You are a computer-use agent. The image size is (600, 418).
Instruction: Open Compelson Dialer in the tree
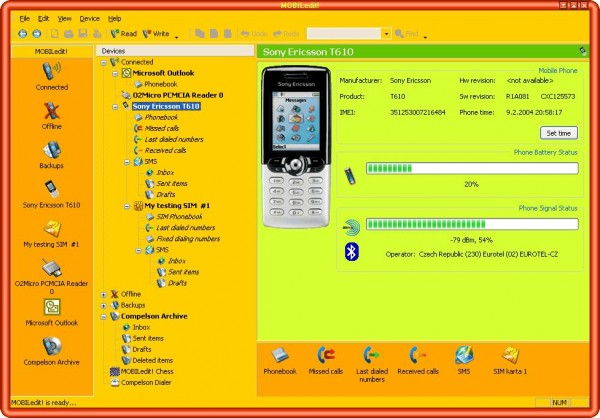tap(146, 382)
